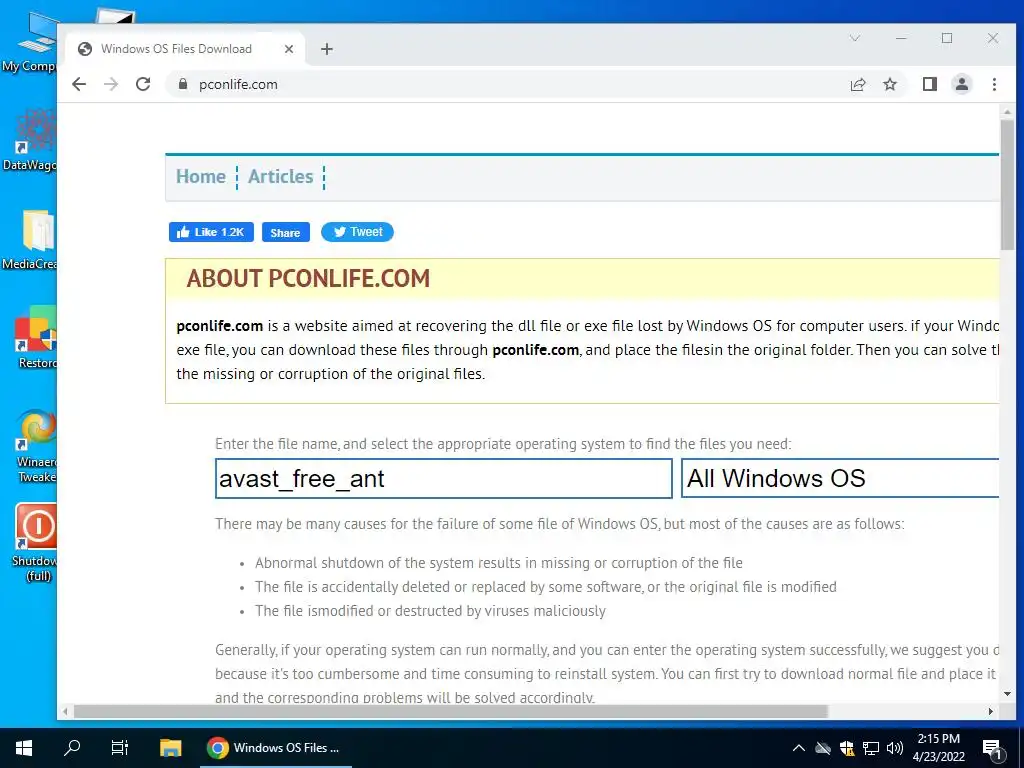Minimize the Chrome window
1024x768 pixels.
(x=901, y=39)
